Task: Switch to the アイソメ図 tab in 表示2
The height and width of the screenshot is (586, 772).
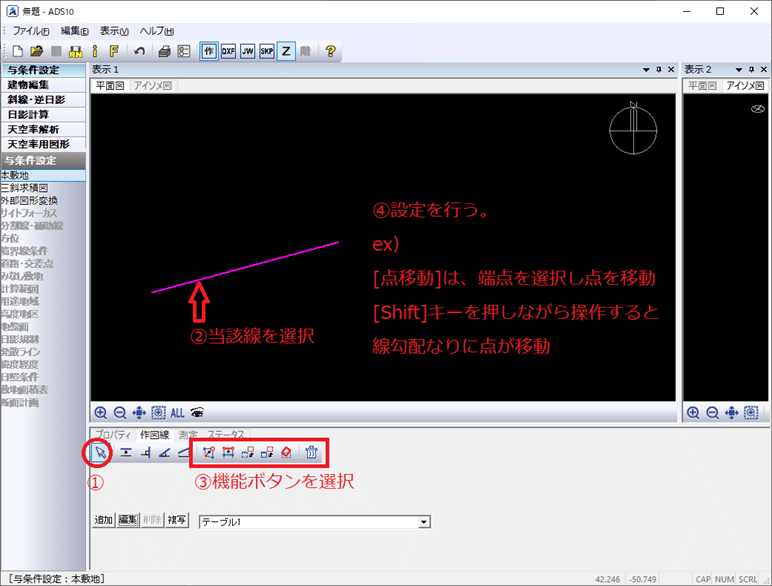Action: [745, 86]
